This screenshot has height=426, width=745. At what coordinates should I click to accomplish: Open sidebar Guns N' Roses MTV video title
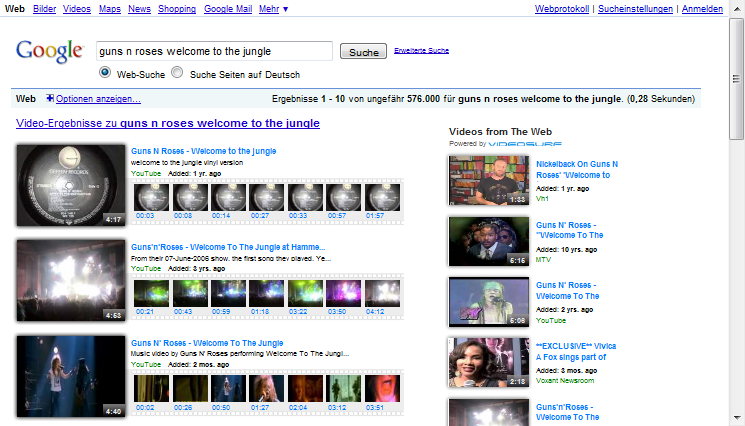[x=569, y=230]
